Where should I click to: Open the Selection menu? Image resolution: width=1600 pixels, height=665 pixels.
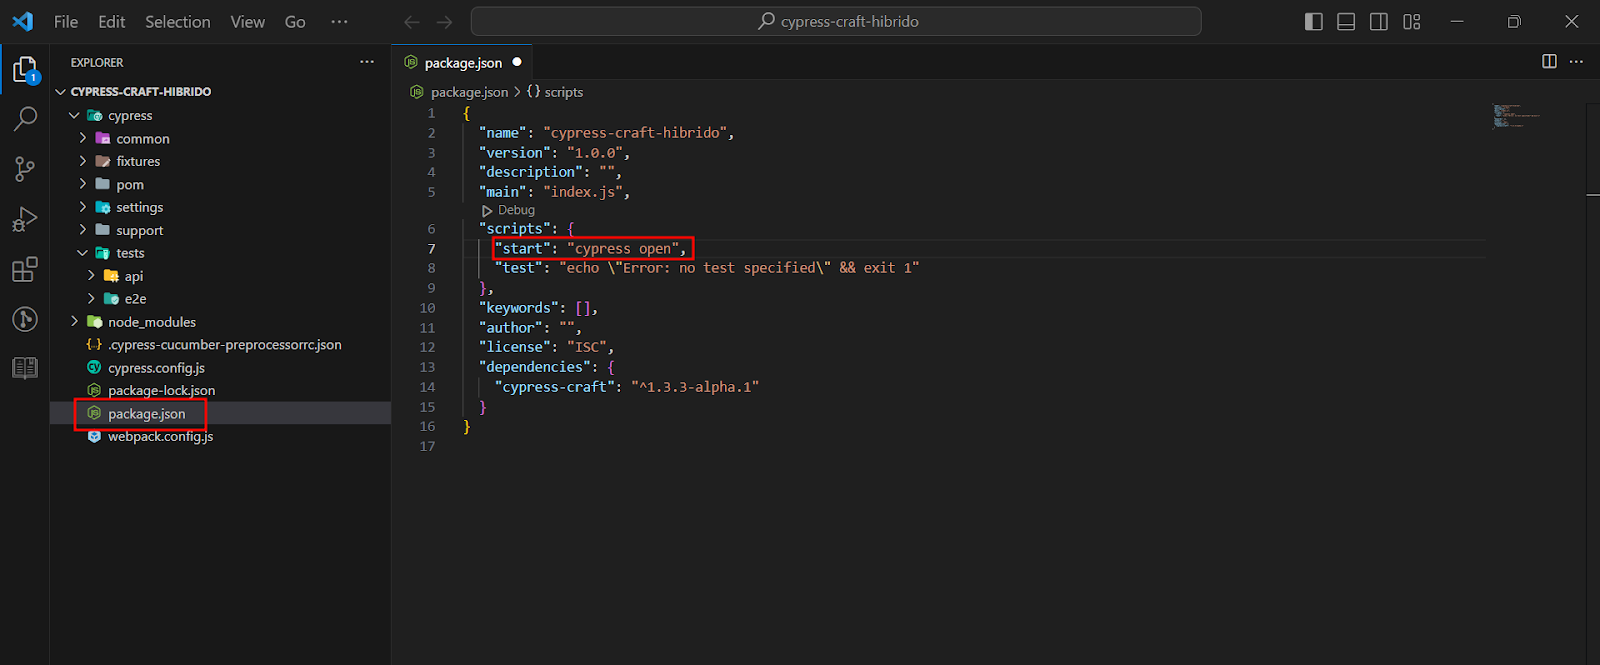[x=178, y=21]
